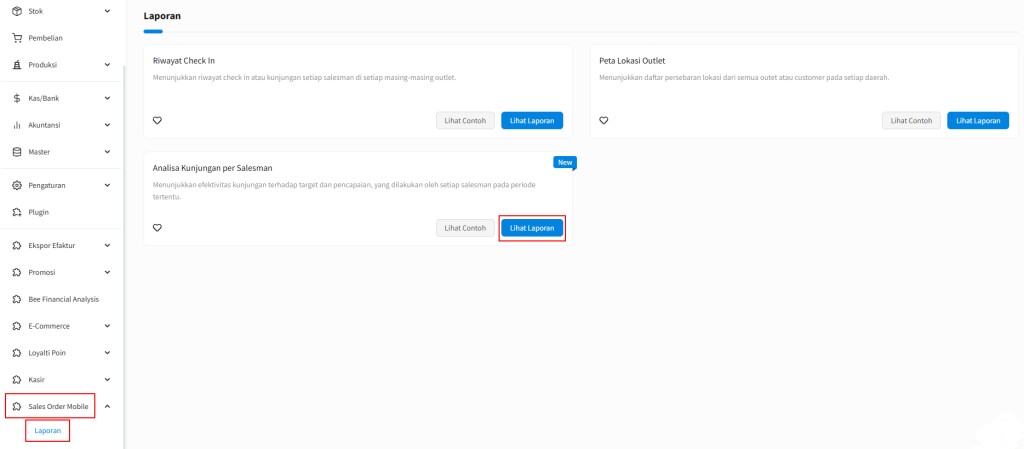
Task: Expand the Produksi menu chevron
Action: point(107,65)
